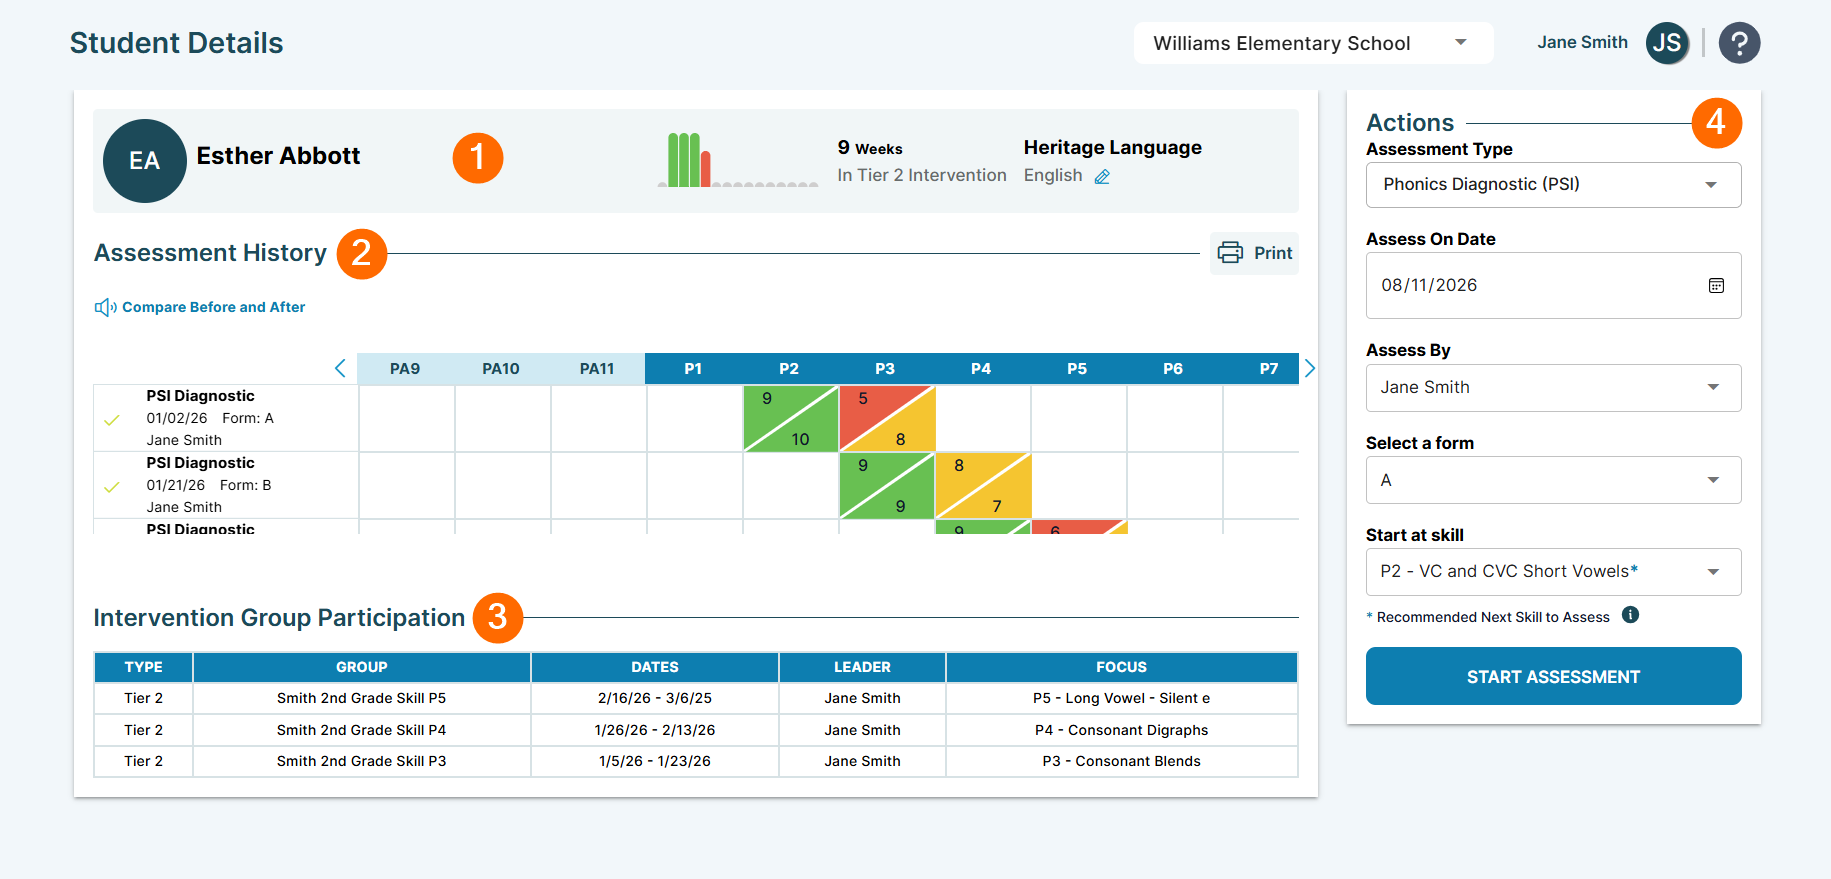This screenshot has height=879, width=1831.
Task: Select the P1 skill column header
Action: 693,369
